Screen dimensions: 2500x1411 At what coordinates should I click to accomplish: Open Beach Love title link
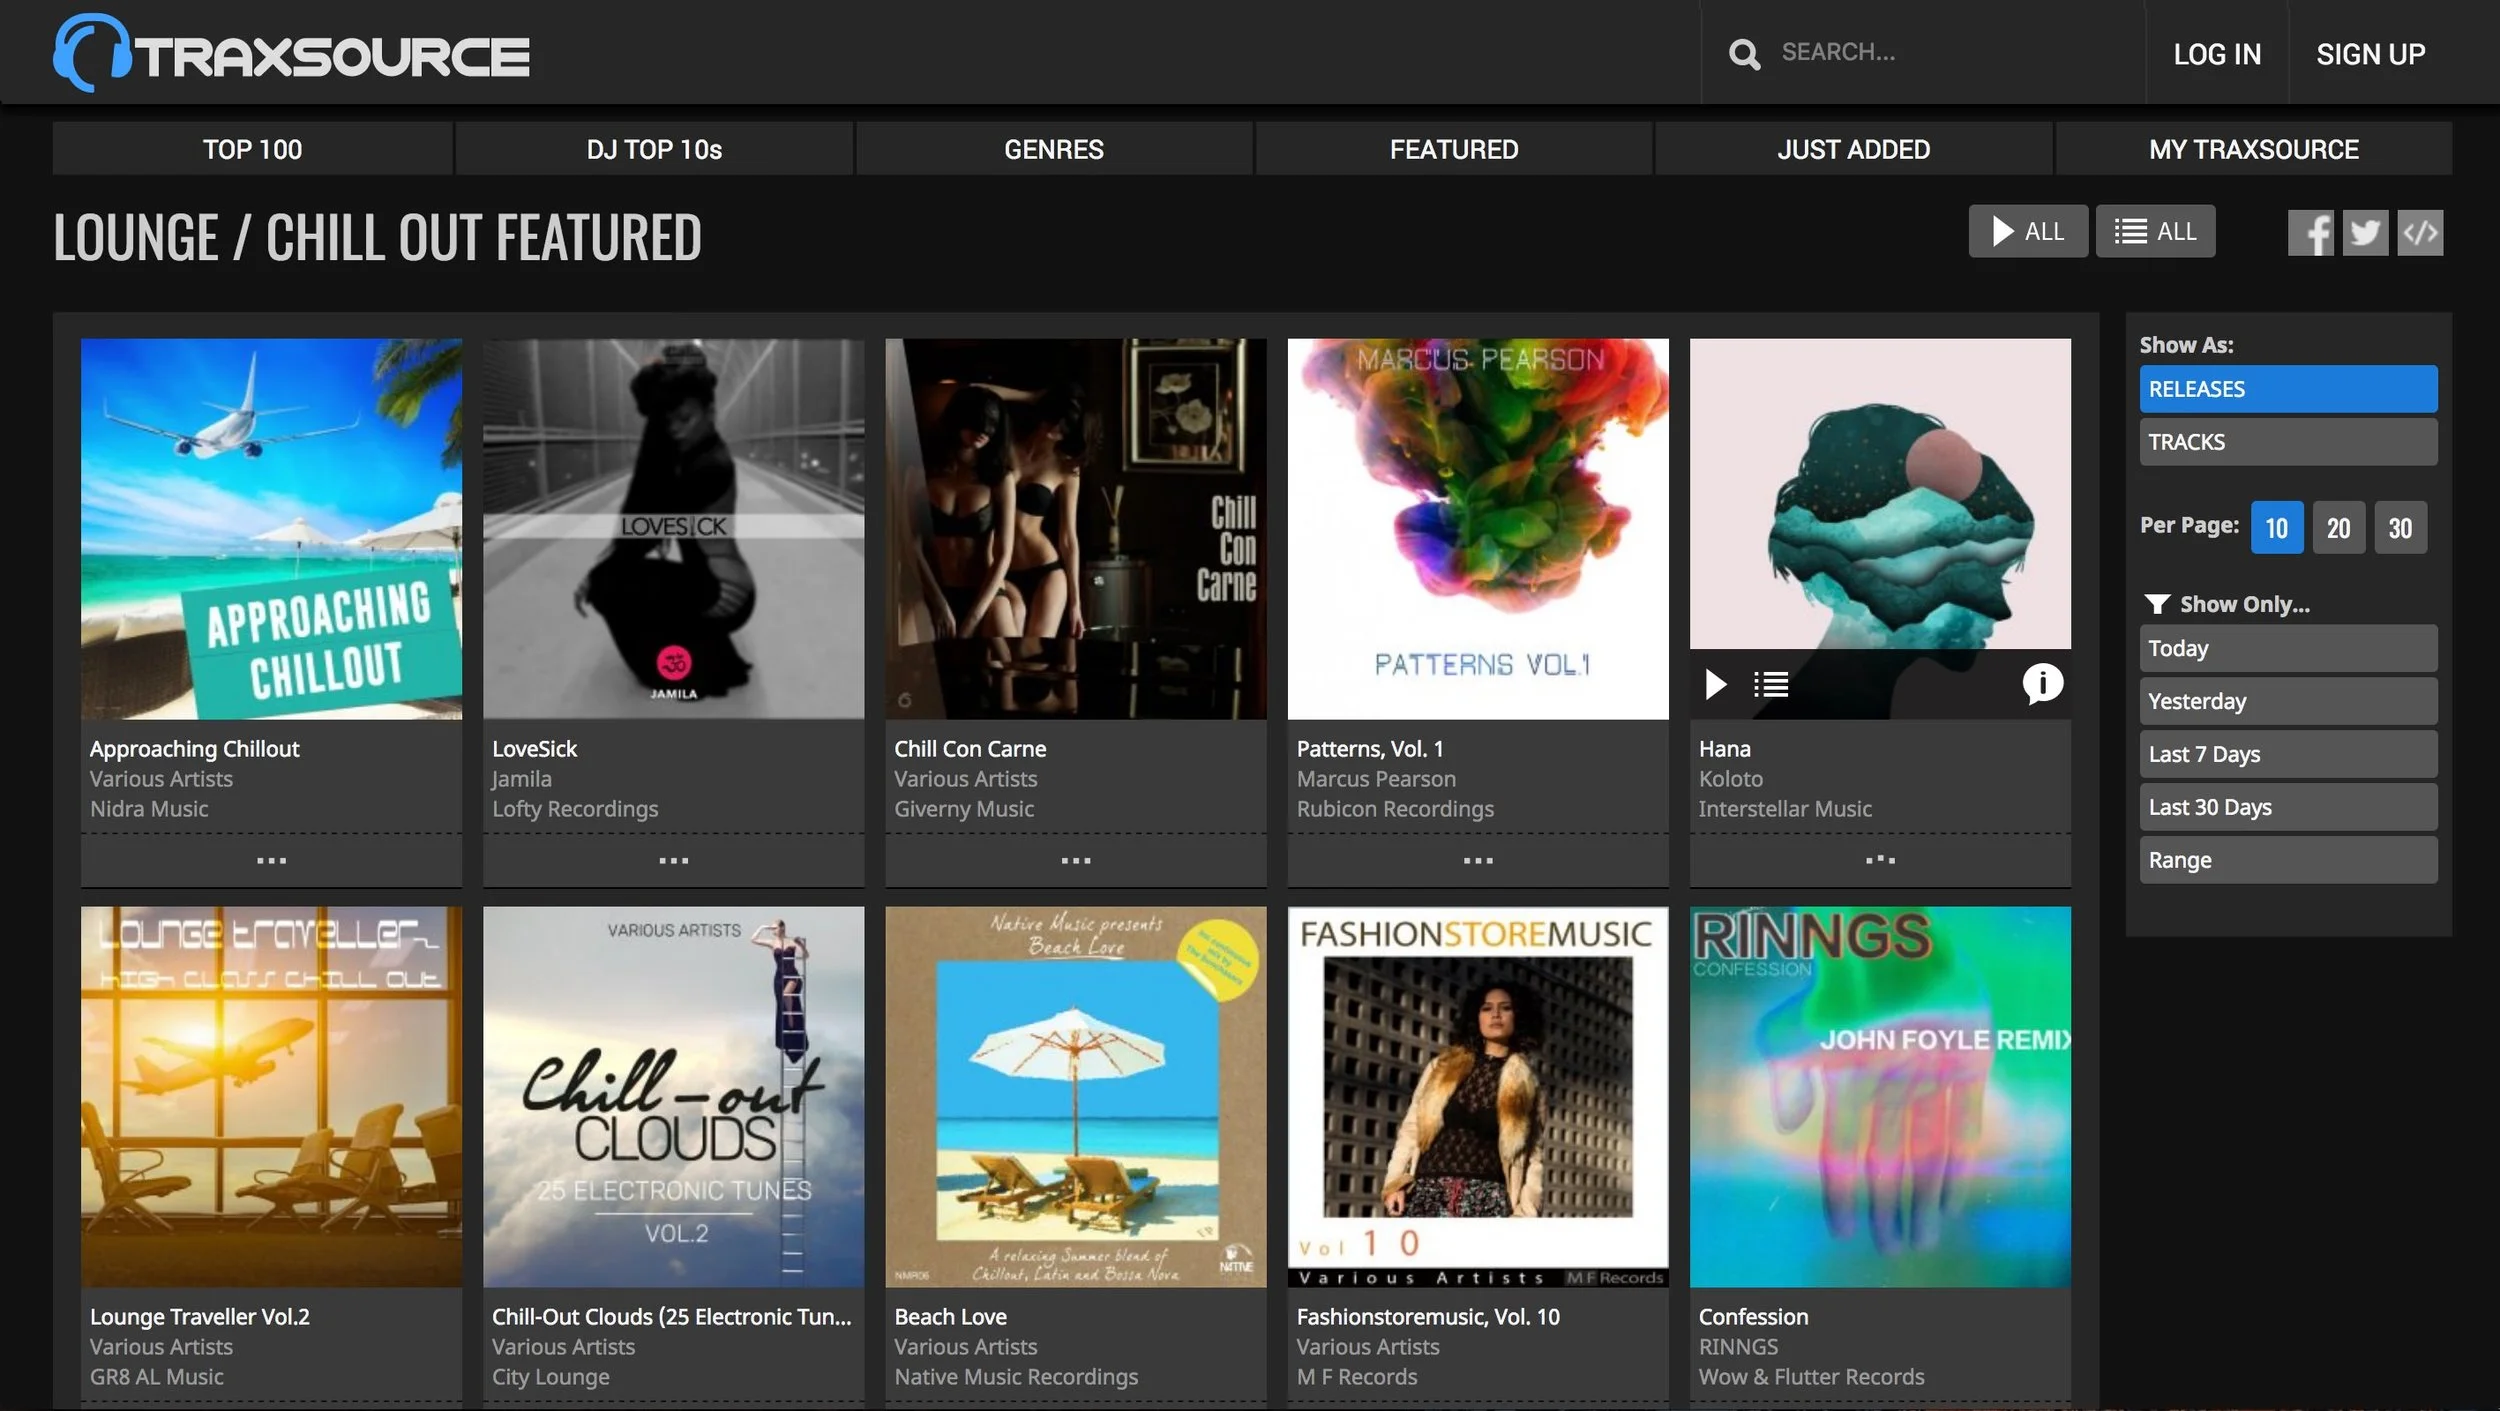click(950, 1317)
